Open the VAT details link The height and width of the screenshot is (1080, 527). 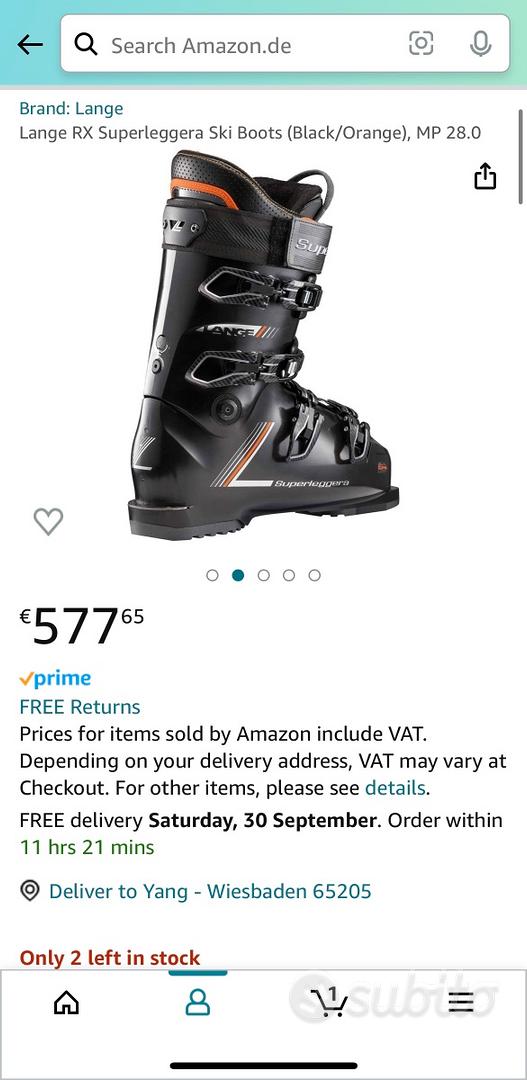coord(395,787)
